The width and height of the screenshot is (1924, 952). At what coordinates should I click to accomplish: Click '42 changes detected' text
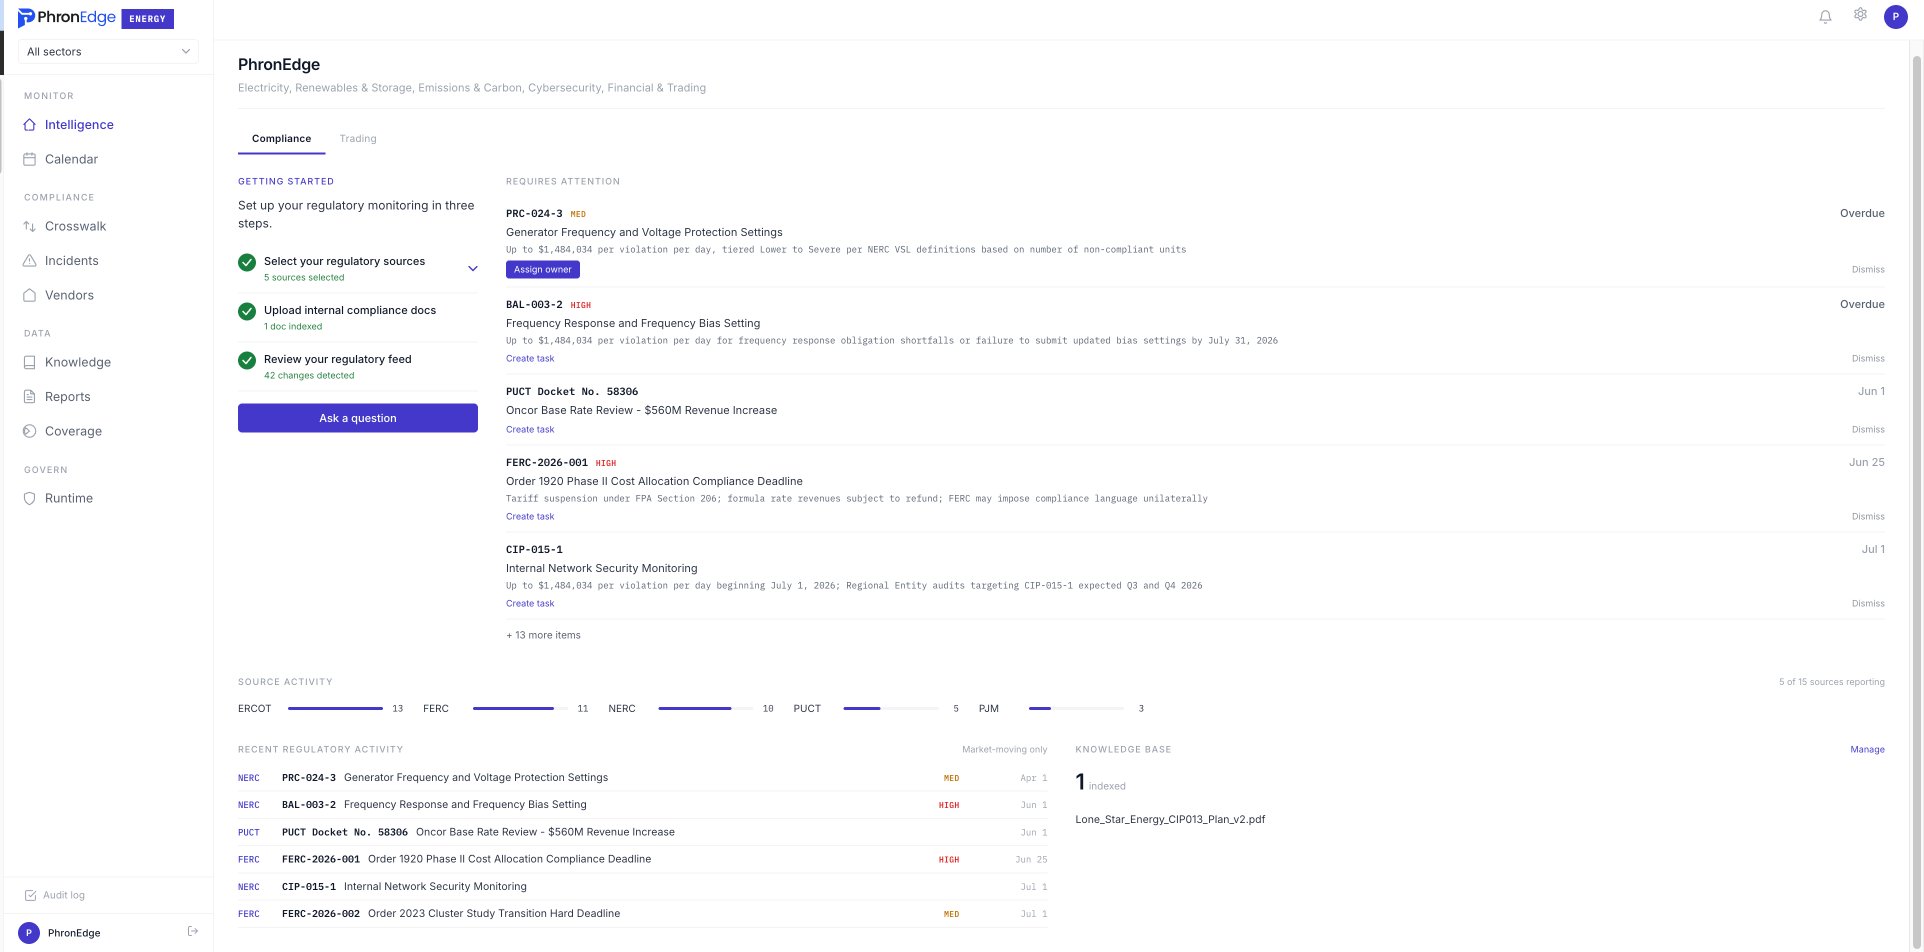click(x=309, y=375)
